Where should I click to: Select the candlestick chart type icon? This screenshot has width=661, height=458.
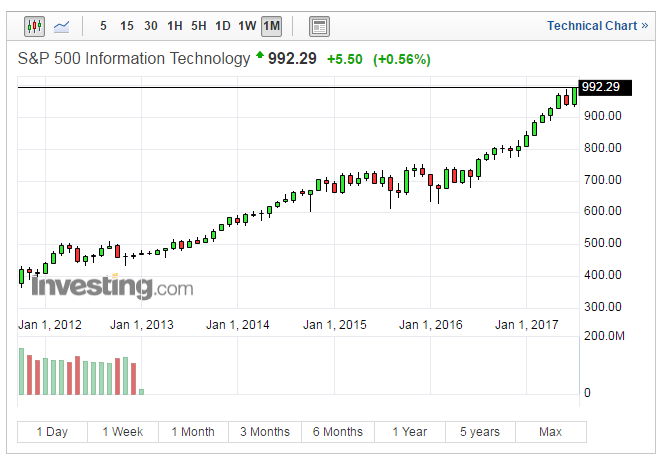pyautogui.click(x=34, y=26)
